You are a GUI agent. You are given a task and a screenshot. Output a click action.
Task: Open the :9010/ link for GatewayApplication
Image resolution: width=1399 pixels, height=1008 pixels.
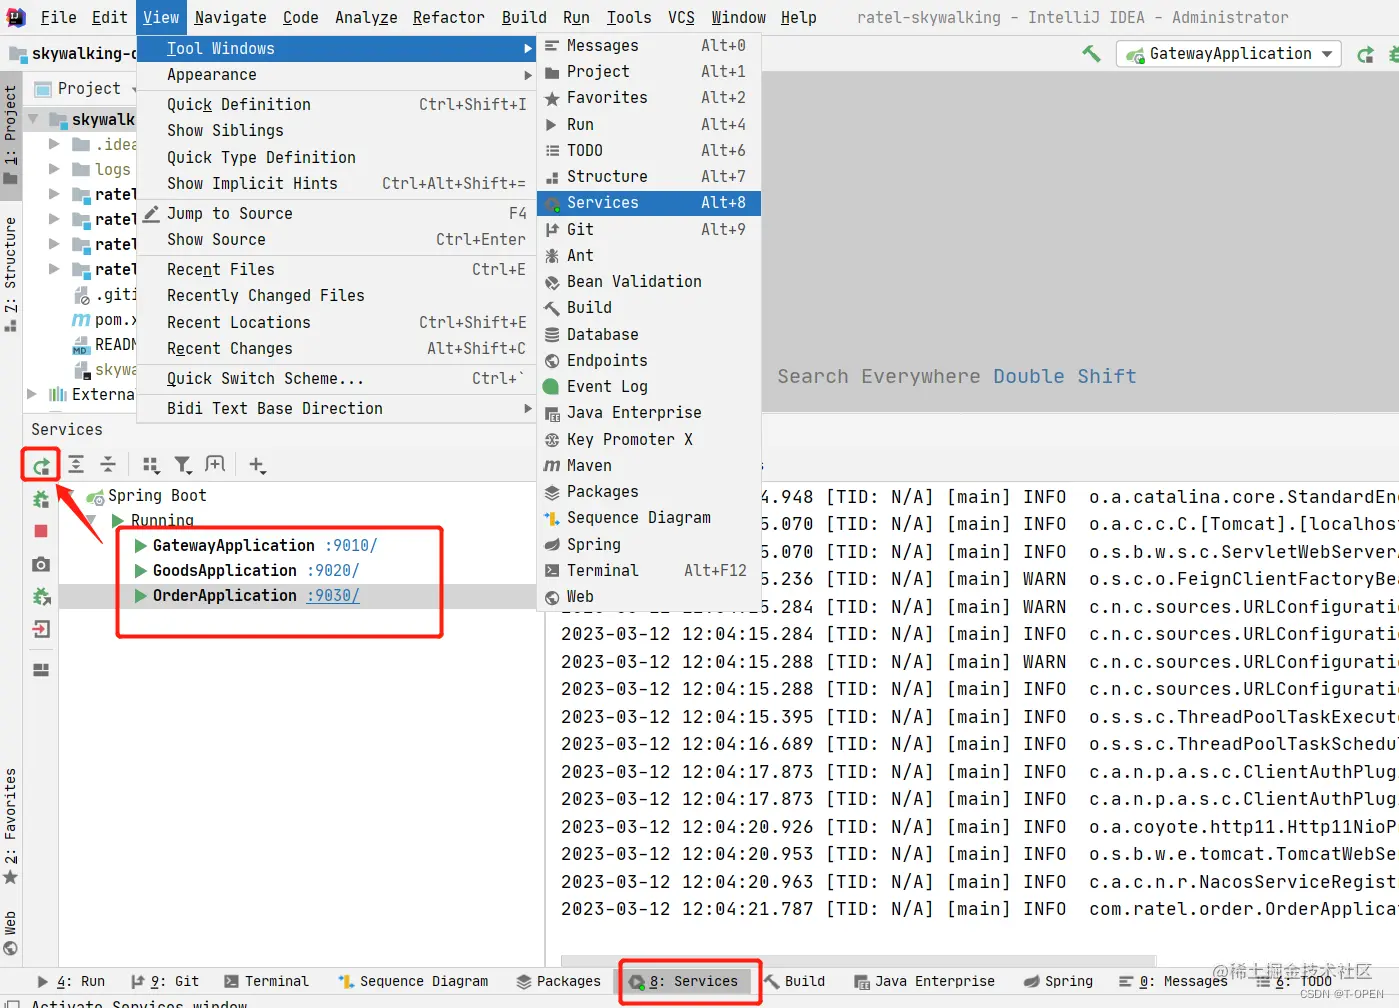[x=351, y=545]
